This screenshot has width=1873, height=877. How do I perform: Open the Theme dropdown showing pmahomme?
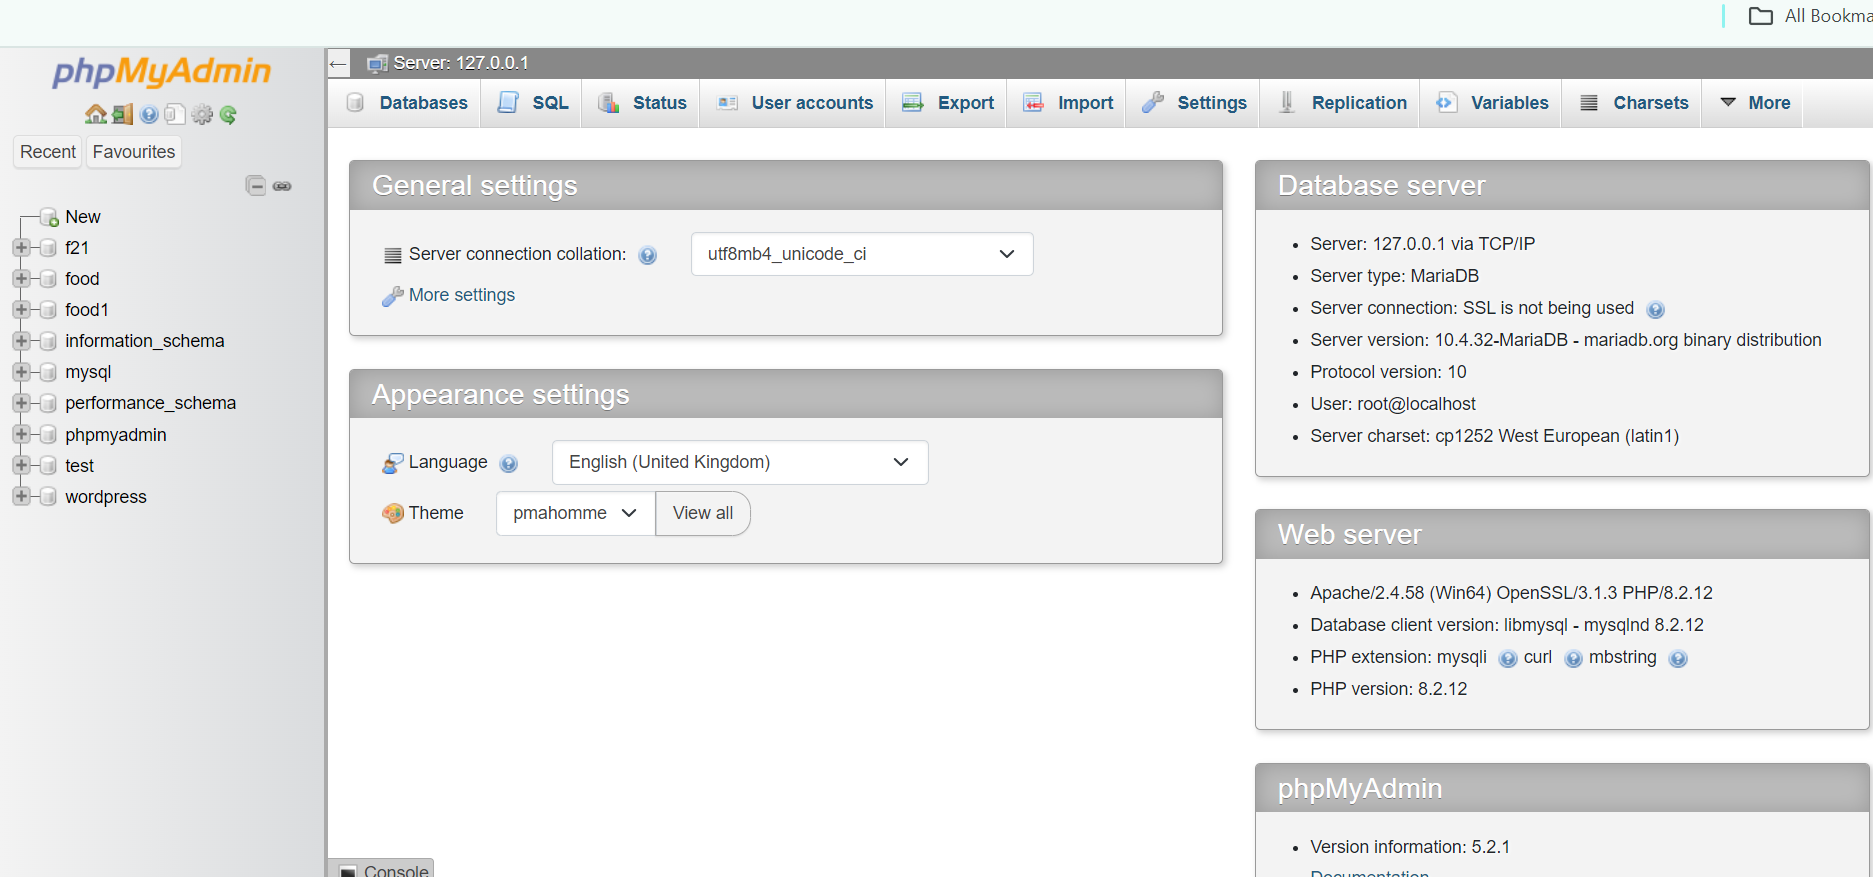(576, 513)
